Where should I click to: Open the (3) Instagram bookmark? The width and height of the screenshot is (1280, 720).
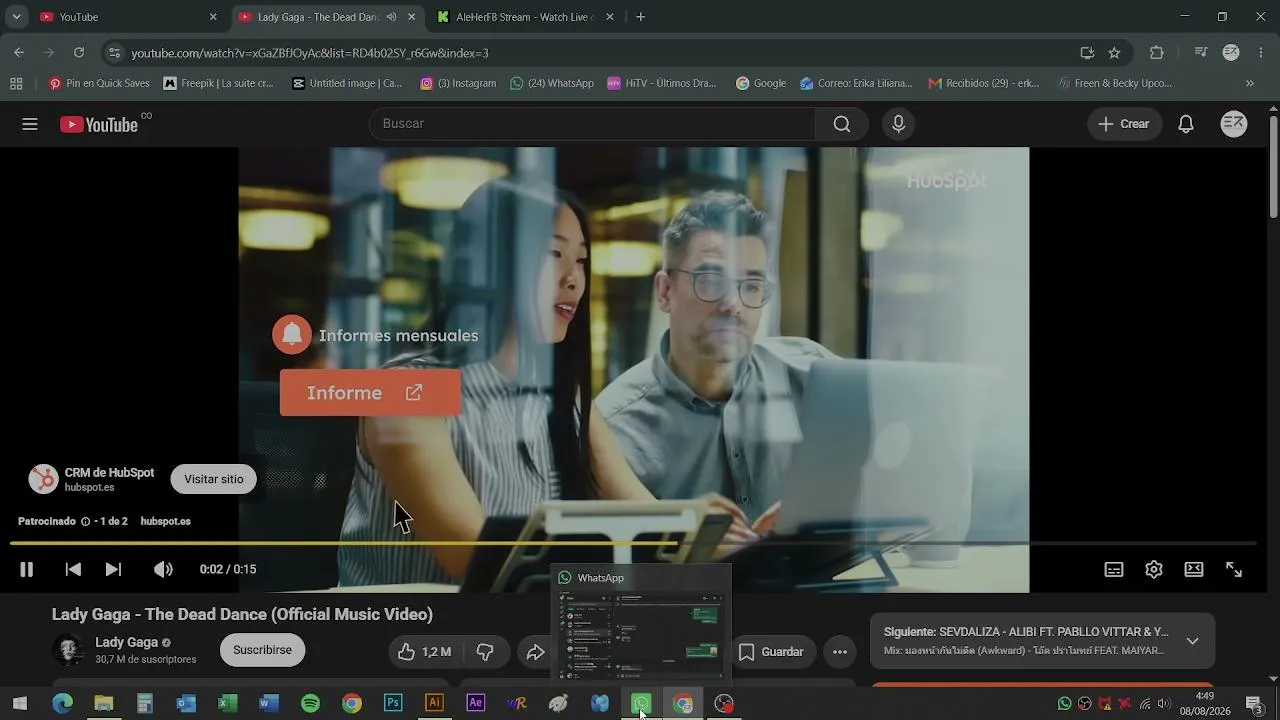coord(458,84)
